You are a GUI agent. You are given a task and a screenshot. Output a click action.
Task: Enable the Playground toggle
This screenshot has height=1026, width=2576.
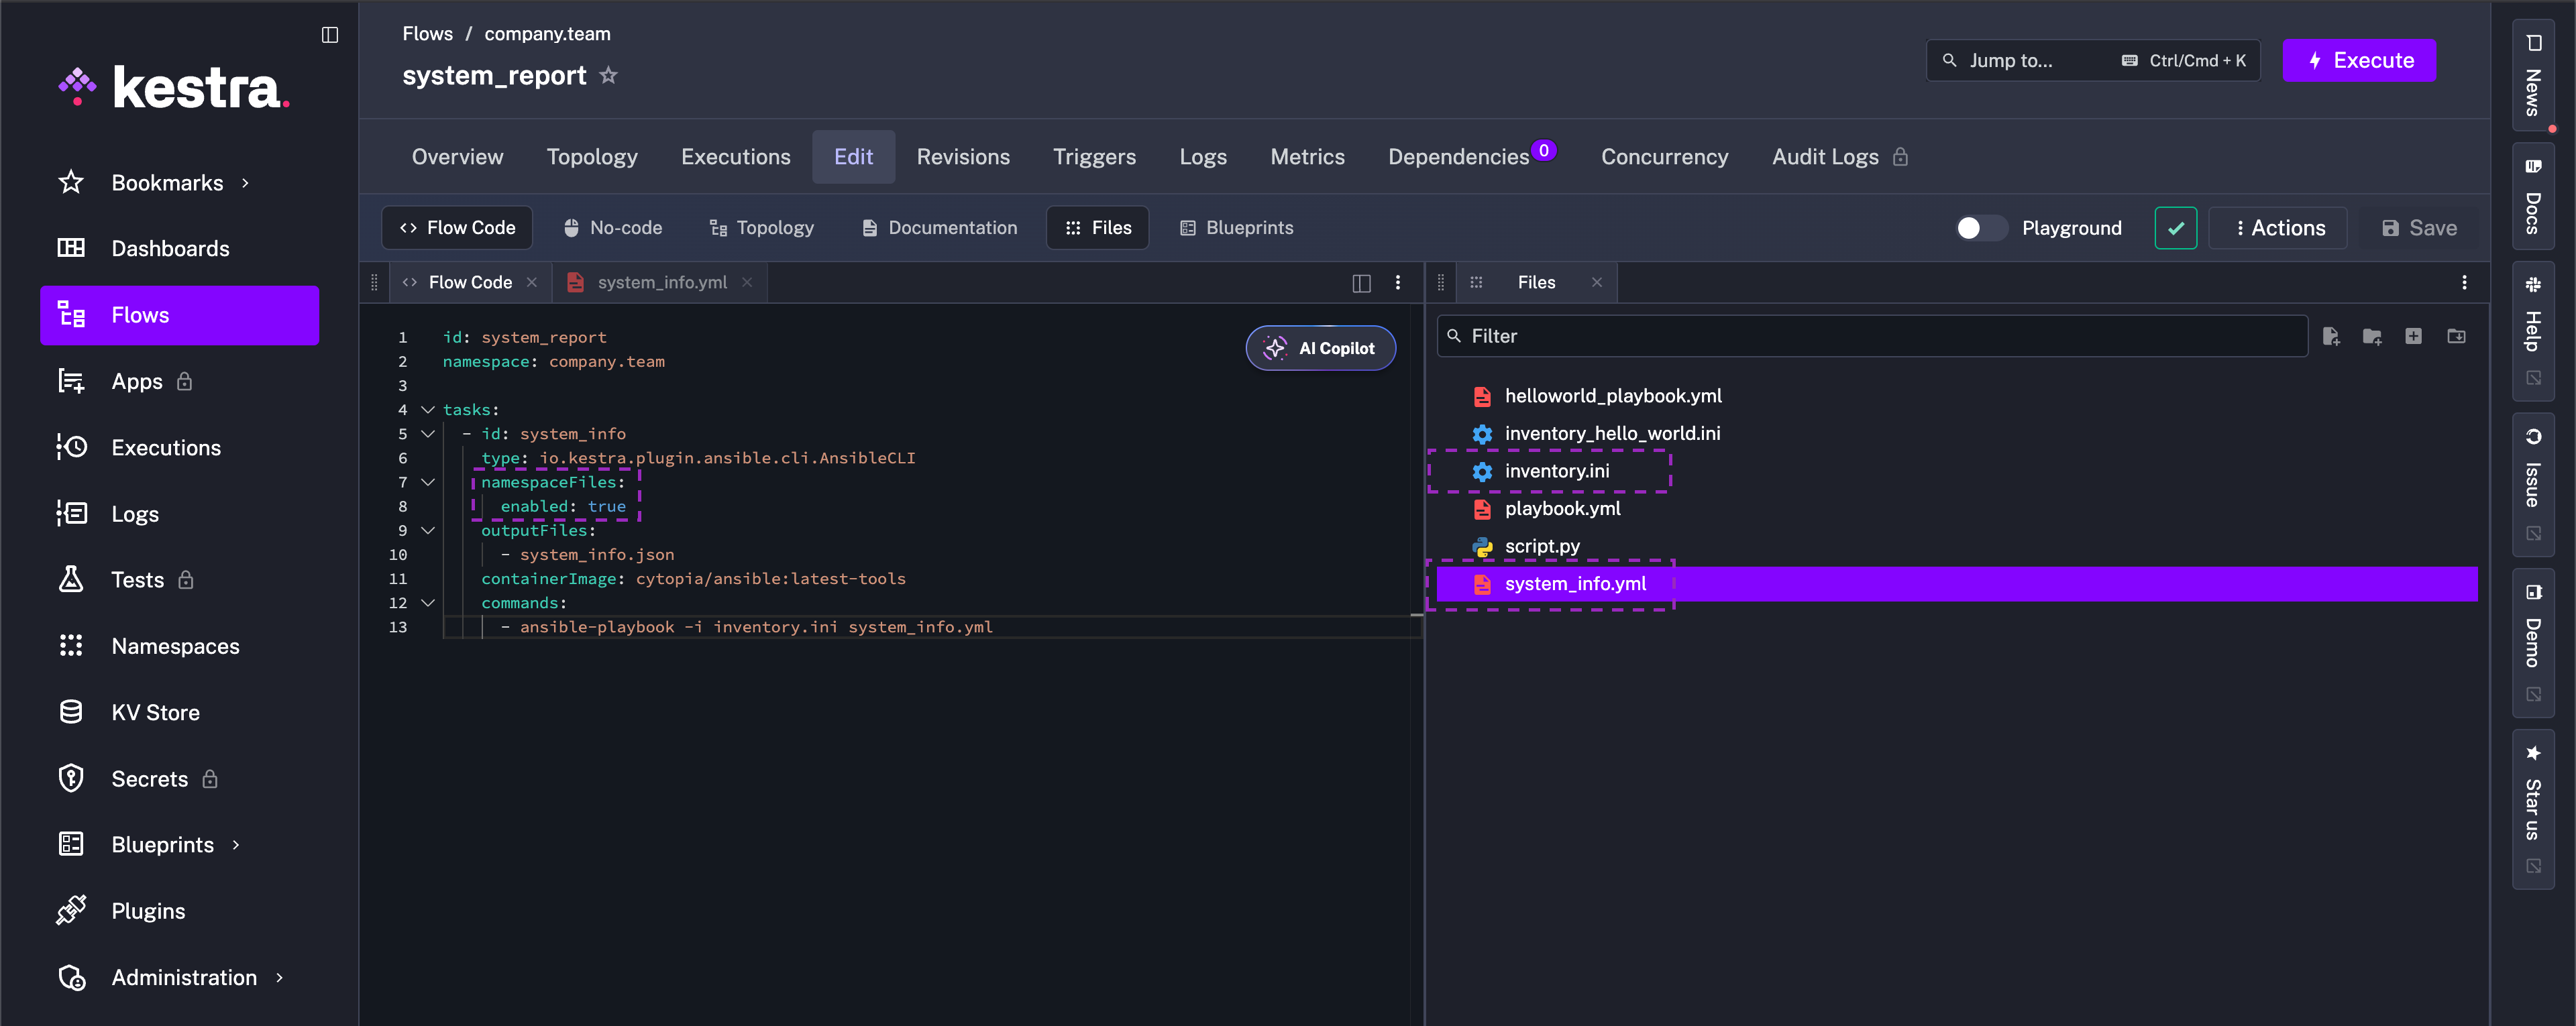1981,228
